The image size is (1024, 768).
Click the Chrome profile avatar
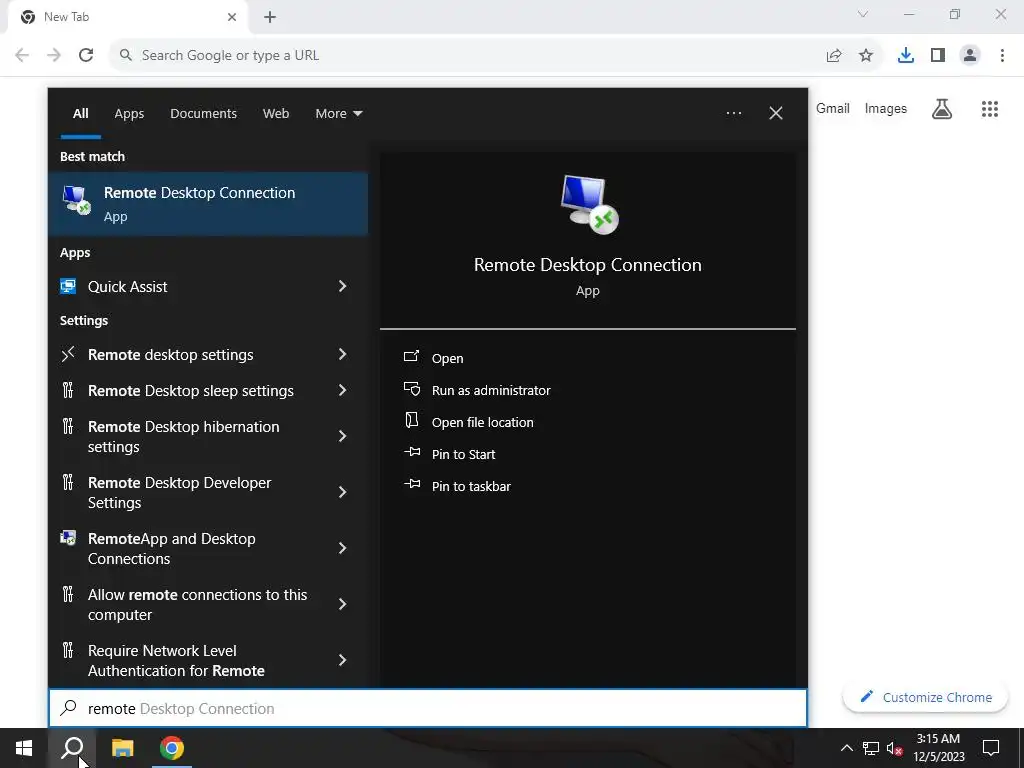pyautogui.click(x=970, y=56)
